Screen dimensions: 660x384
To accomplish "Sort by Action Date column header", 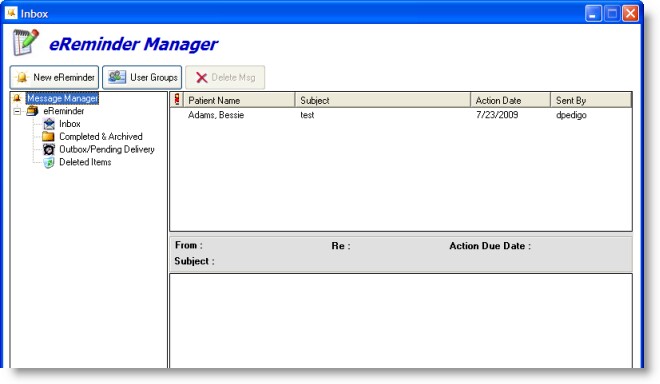I will coord(511,100).
